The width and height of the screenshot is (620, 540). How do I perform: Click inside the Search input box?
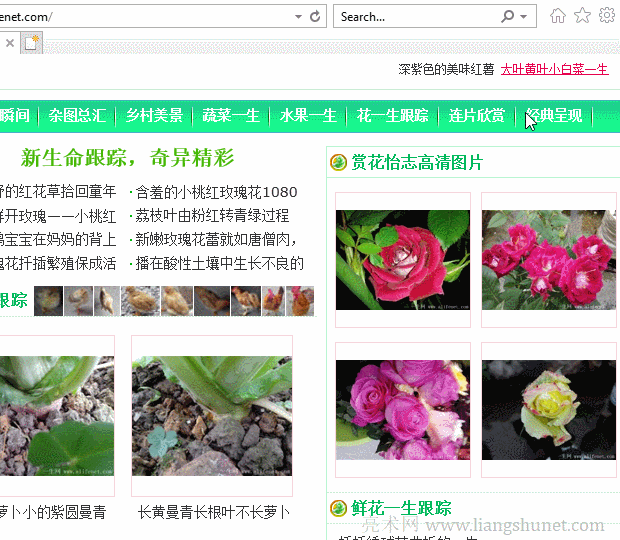click(417, 17)
